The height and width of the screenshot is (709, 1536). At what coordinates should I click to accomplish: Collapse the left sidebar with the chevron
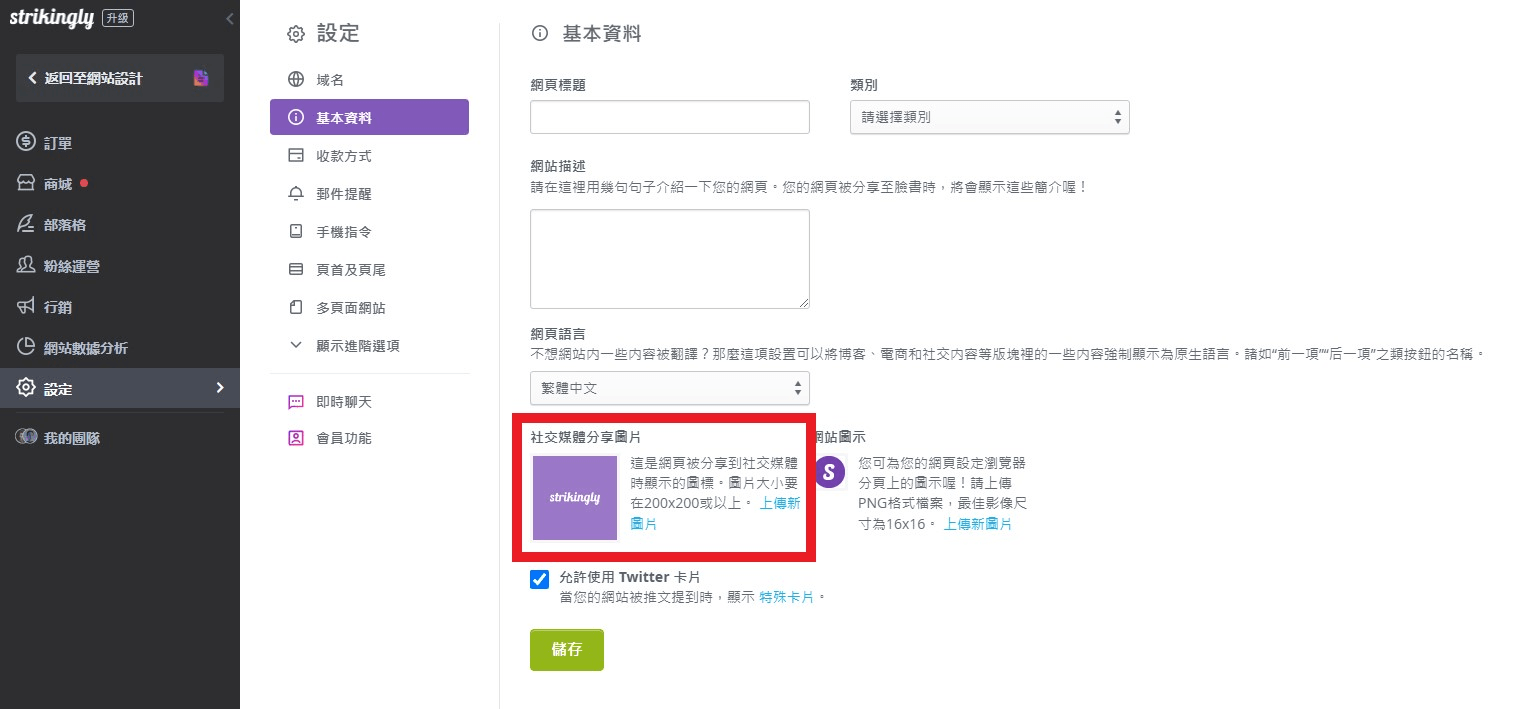229,18
